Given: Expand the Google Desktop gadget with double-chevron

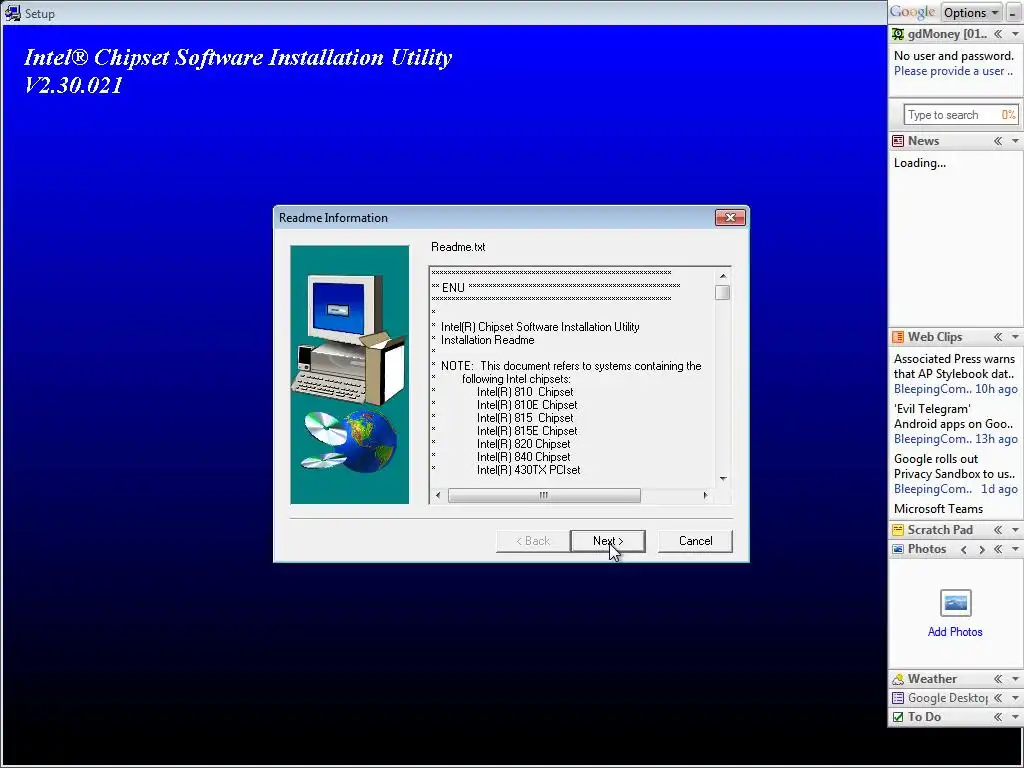Looking at the screenshot, I should (998, 698).
